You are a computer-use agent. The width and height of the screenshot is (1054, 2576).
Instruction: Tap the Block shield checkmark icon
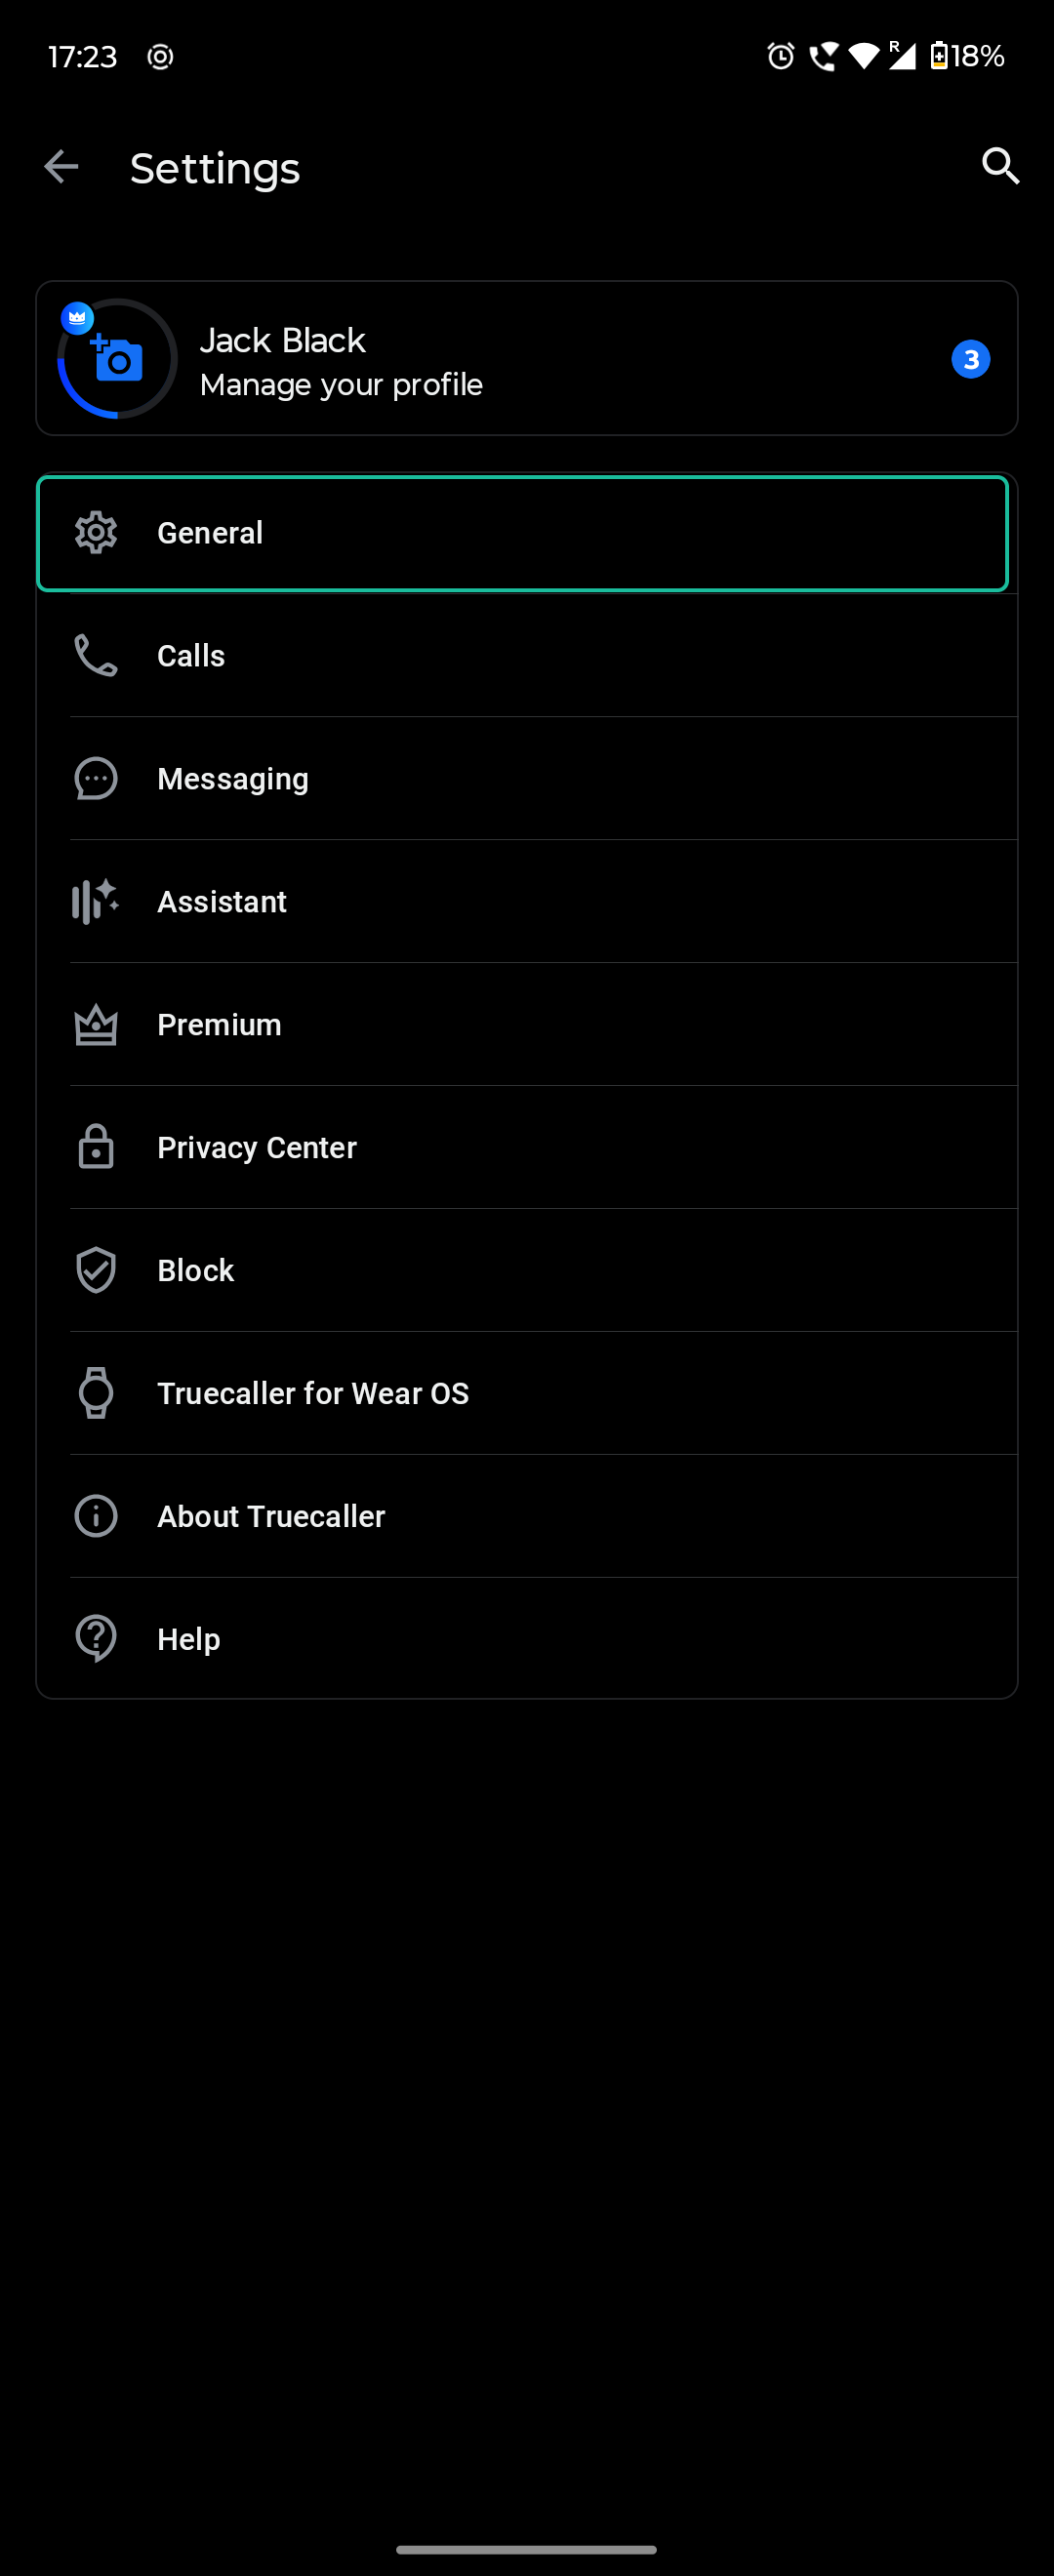96,1270
